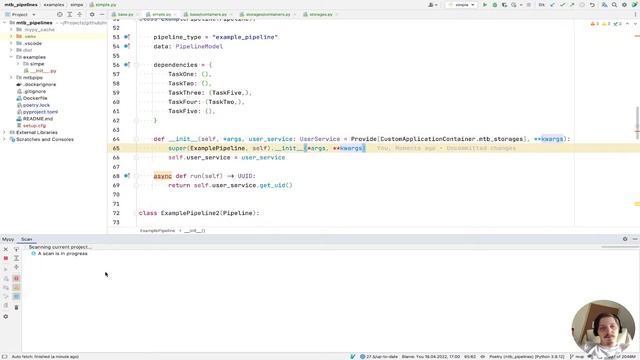Open the translate icon in top toolbar
The width and height of the screenshot is (640, 360).
[x=604, y=5]
